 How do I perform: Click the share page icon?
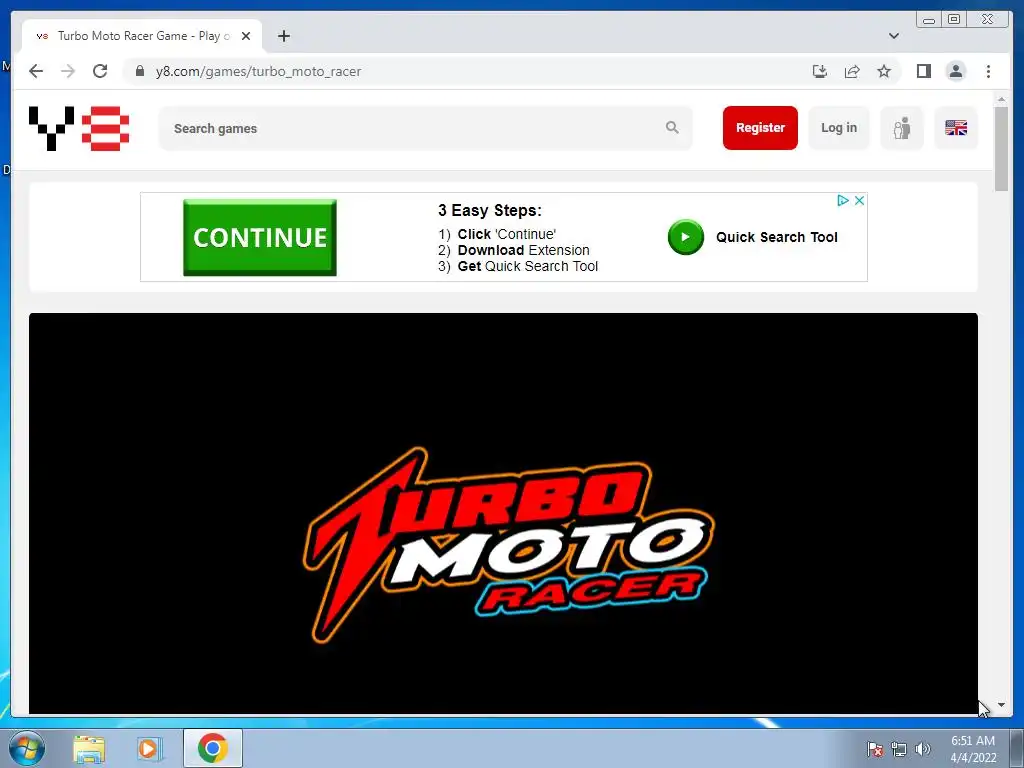coord(852,71)
